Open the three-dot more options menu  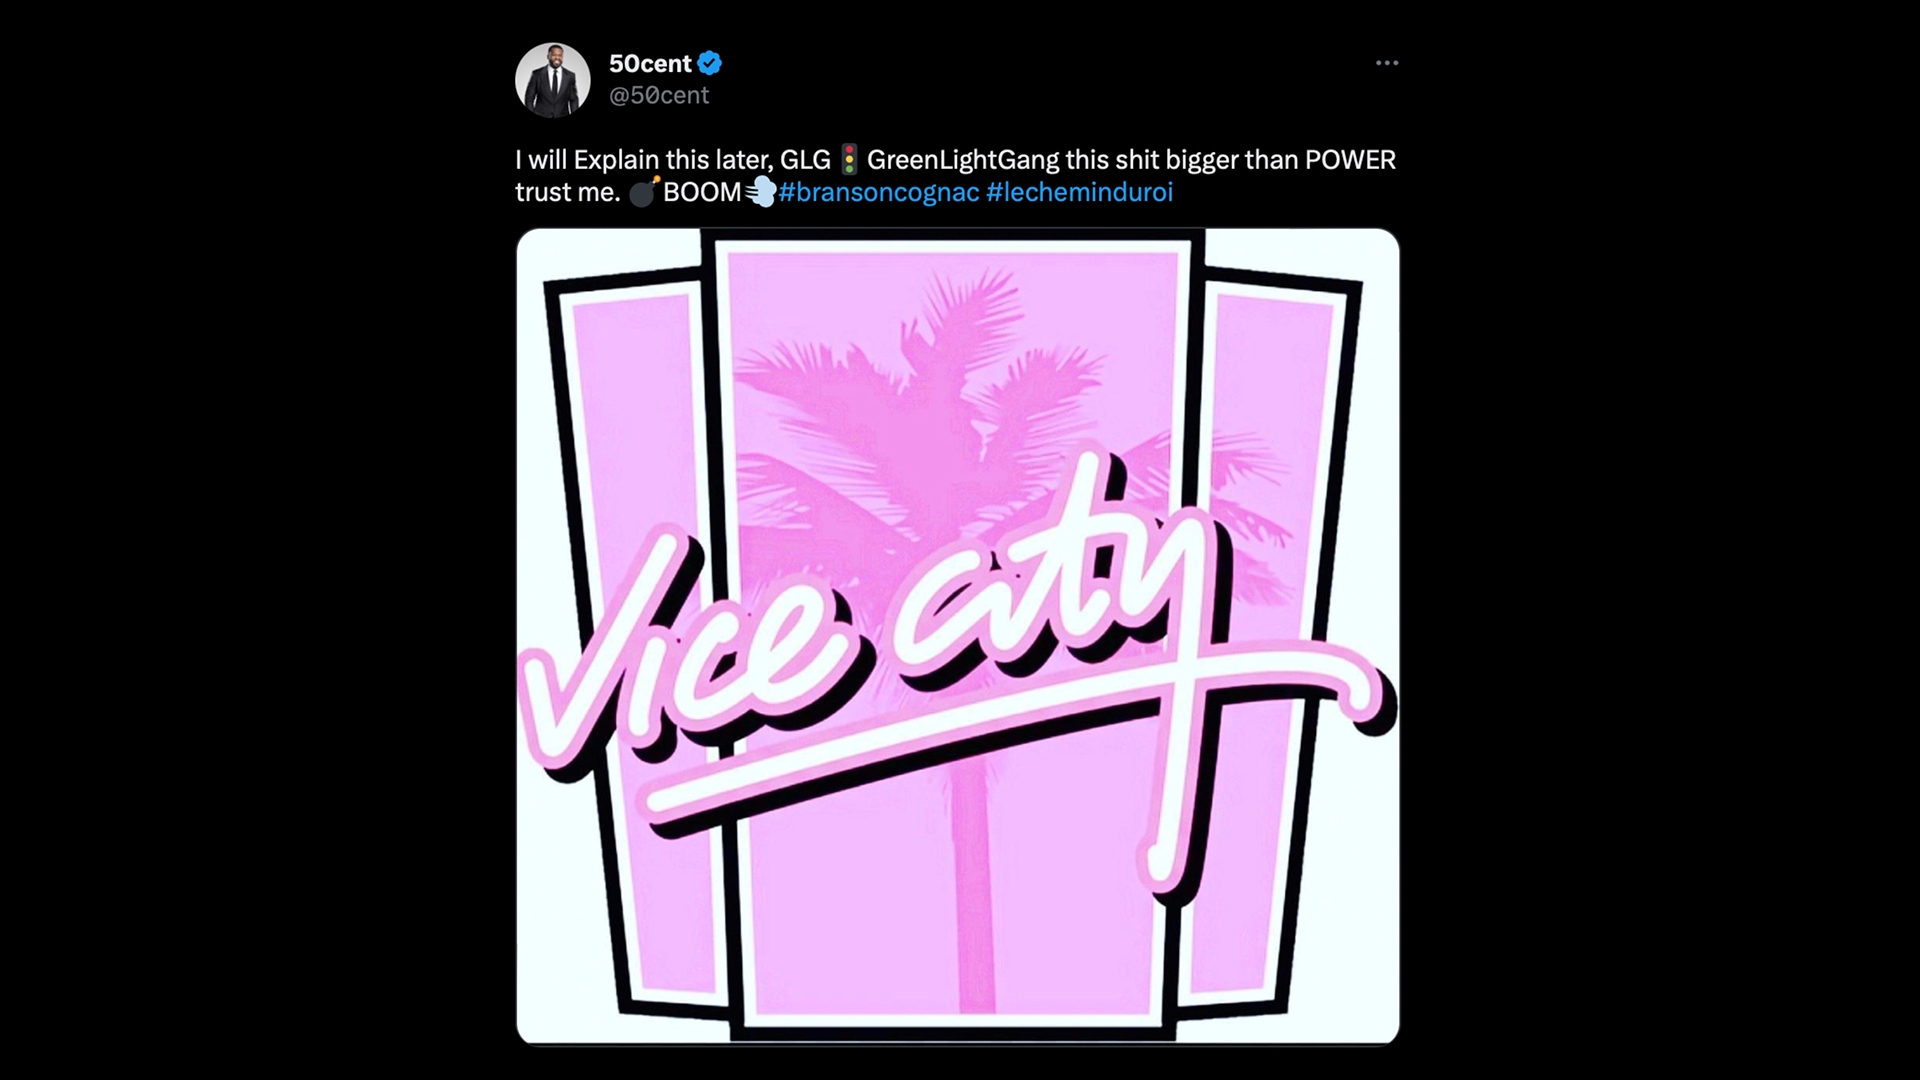point(1386,63)
